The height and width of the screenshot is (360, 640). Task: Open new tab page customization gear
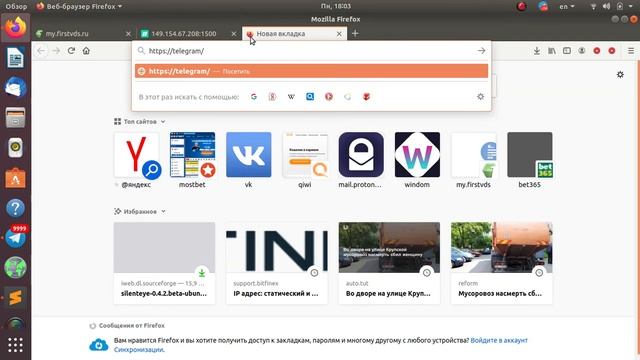click(620, 74)
